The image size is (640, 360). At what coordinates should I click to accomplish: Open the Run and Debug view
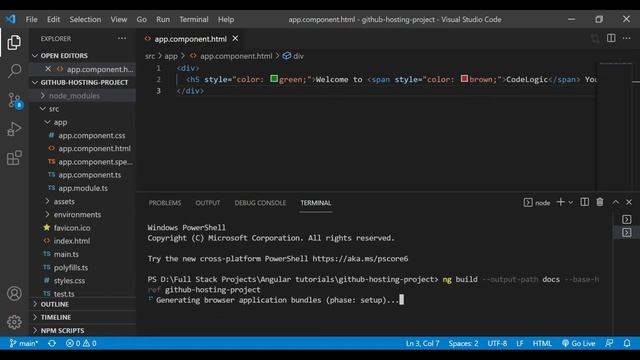[14, 129]
